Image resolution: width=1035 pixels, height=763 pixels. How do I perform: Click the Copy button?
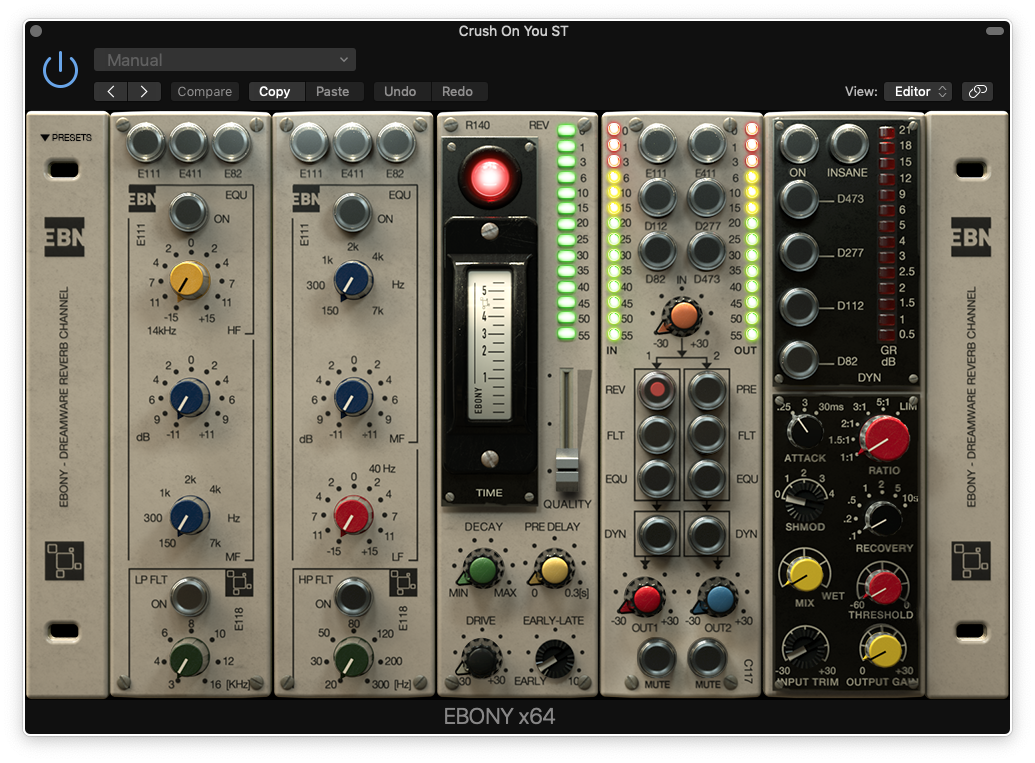[274, 92]
